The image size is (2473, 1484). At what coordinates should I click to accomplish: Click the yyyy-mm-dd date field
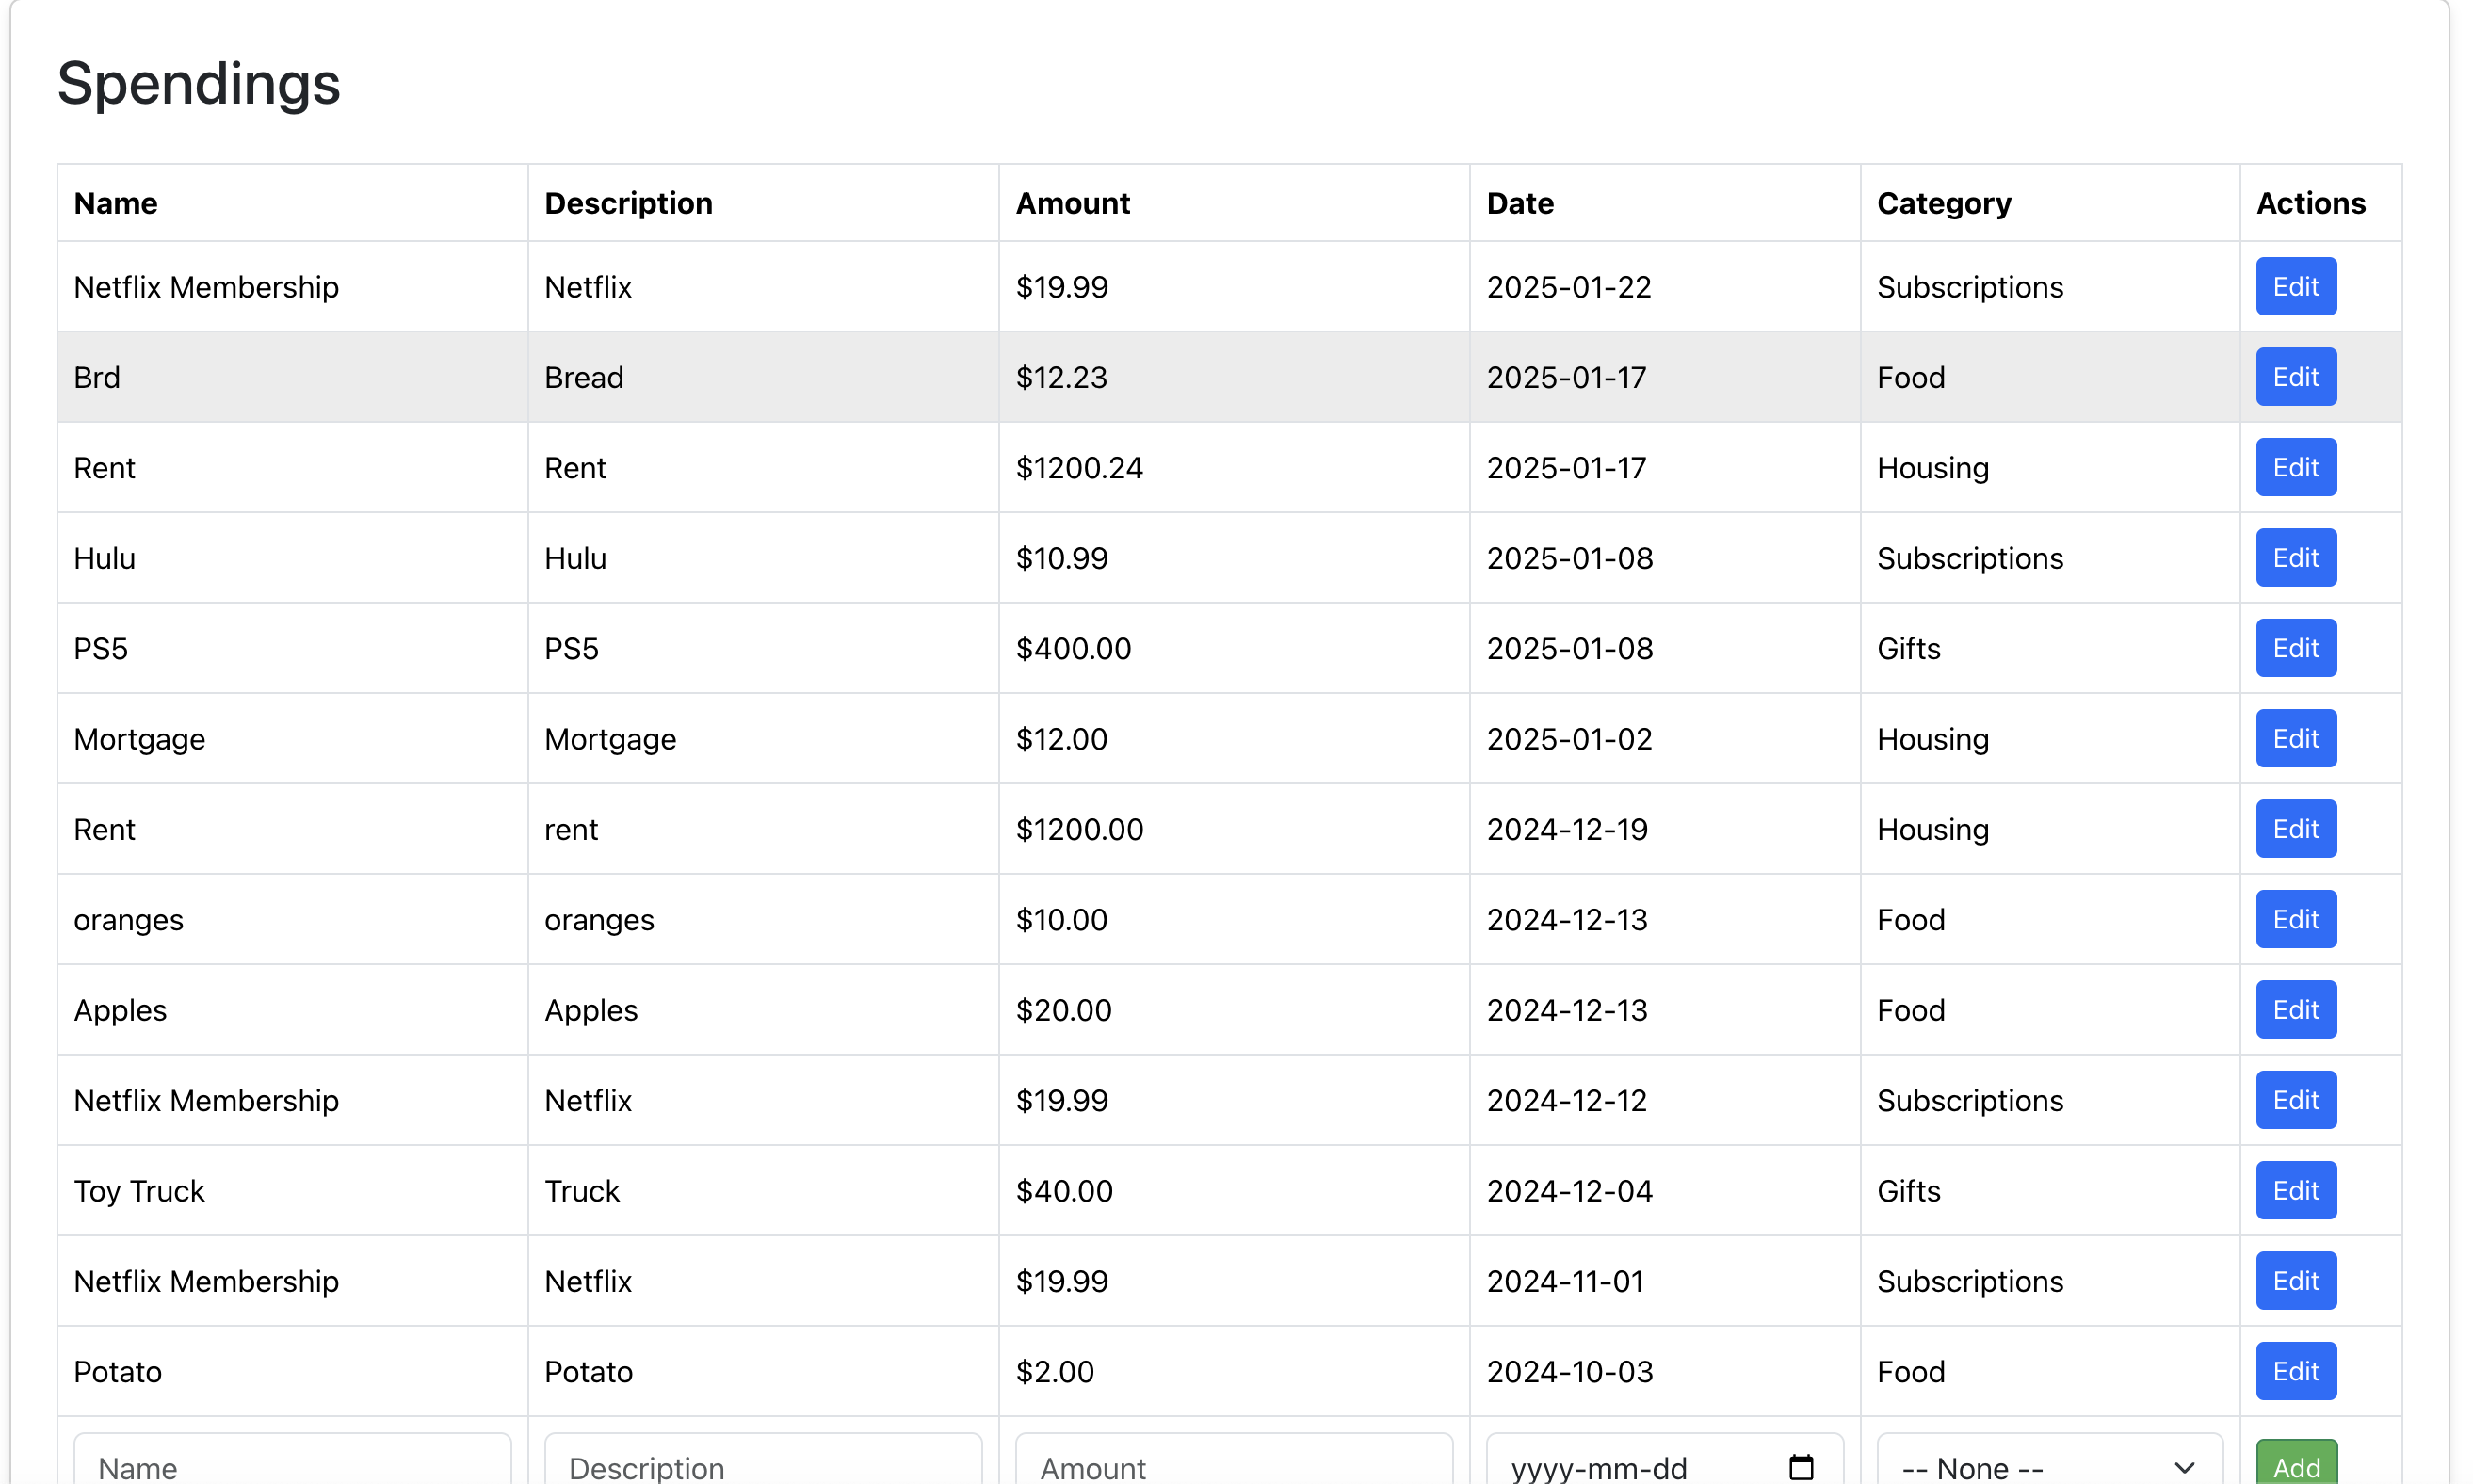click(x=1620, y=1467)
